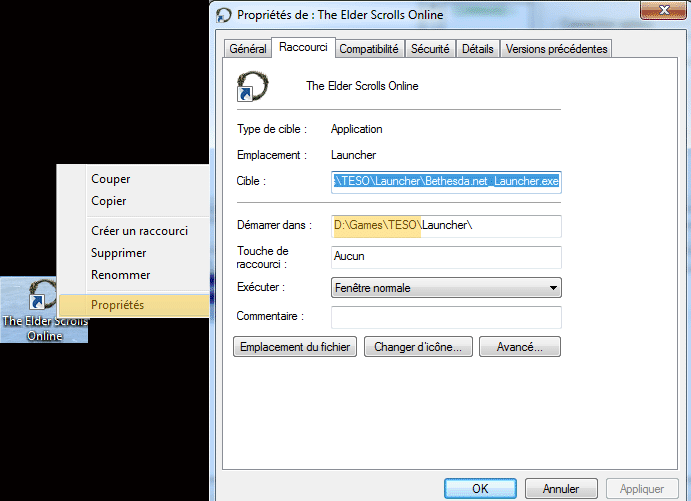691x501 pixels.
Task: Click the 'Launcher' location value text
Action: 353,155
